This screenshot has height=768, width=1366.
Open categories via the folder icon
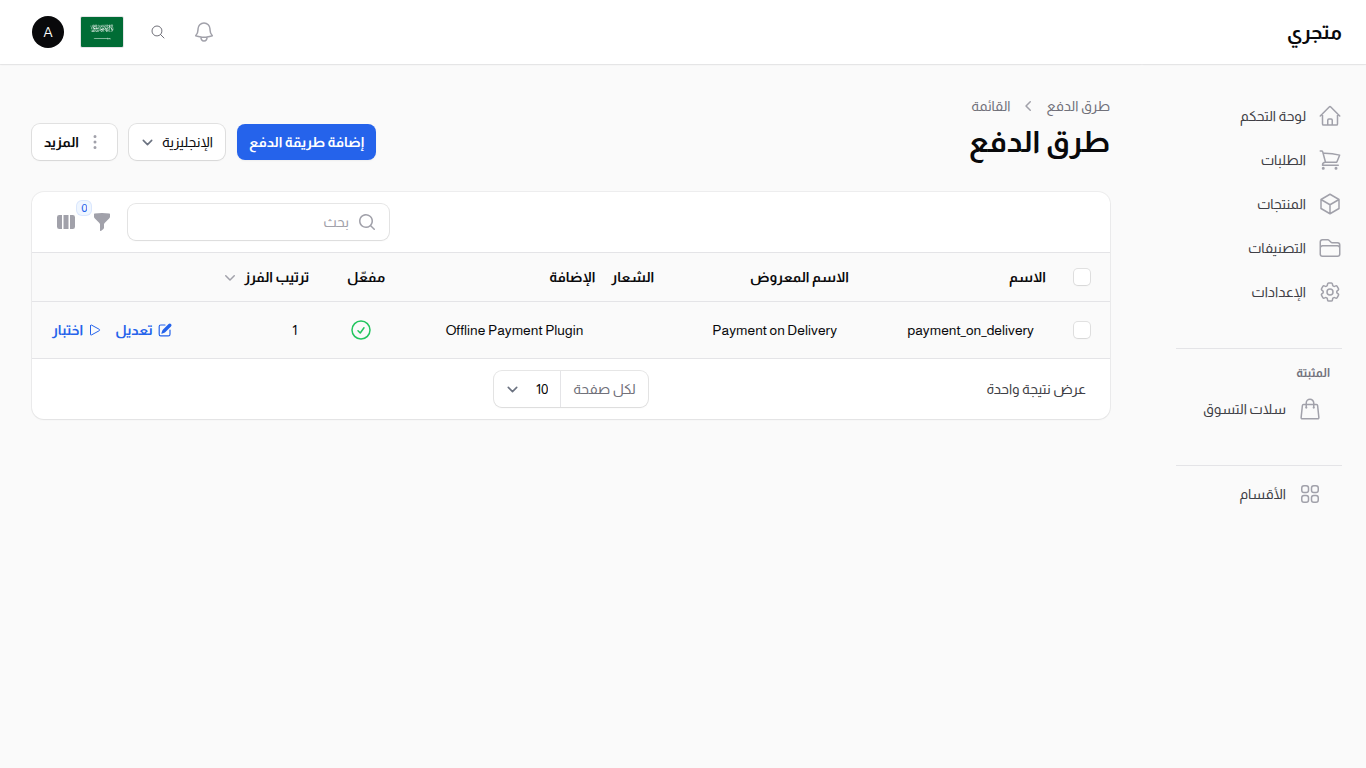(x=1330, y=248)
